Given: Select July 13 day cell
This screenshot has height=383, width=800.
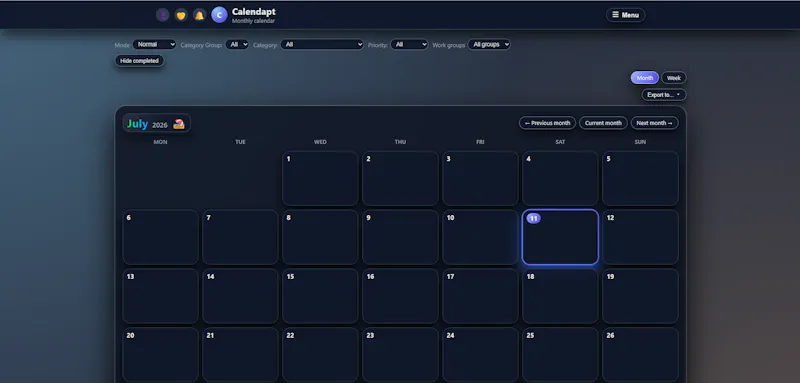Looking at the screenshot, I should click(161, 296).
